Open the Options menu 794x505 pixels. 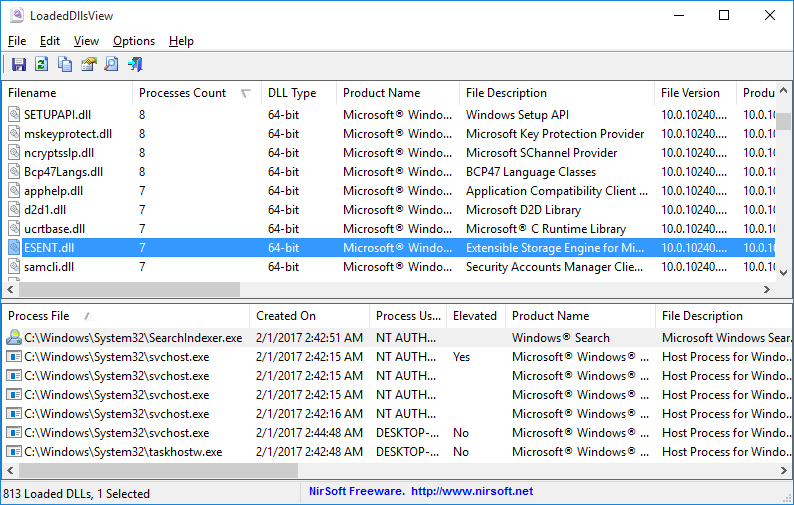[134, 41]
